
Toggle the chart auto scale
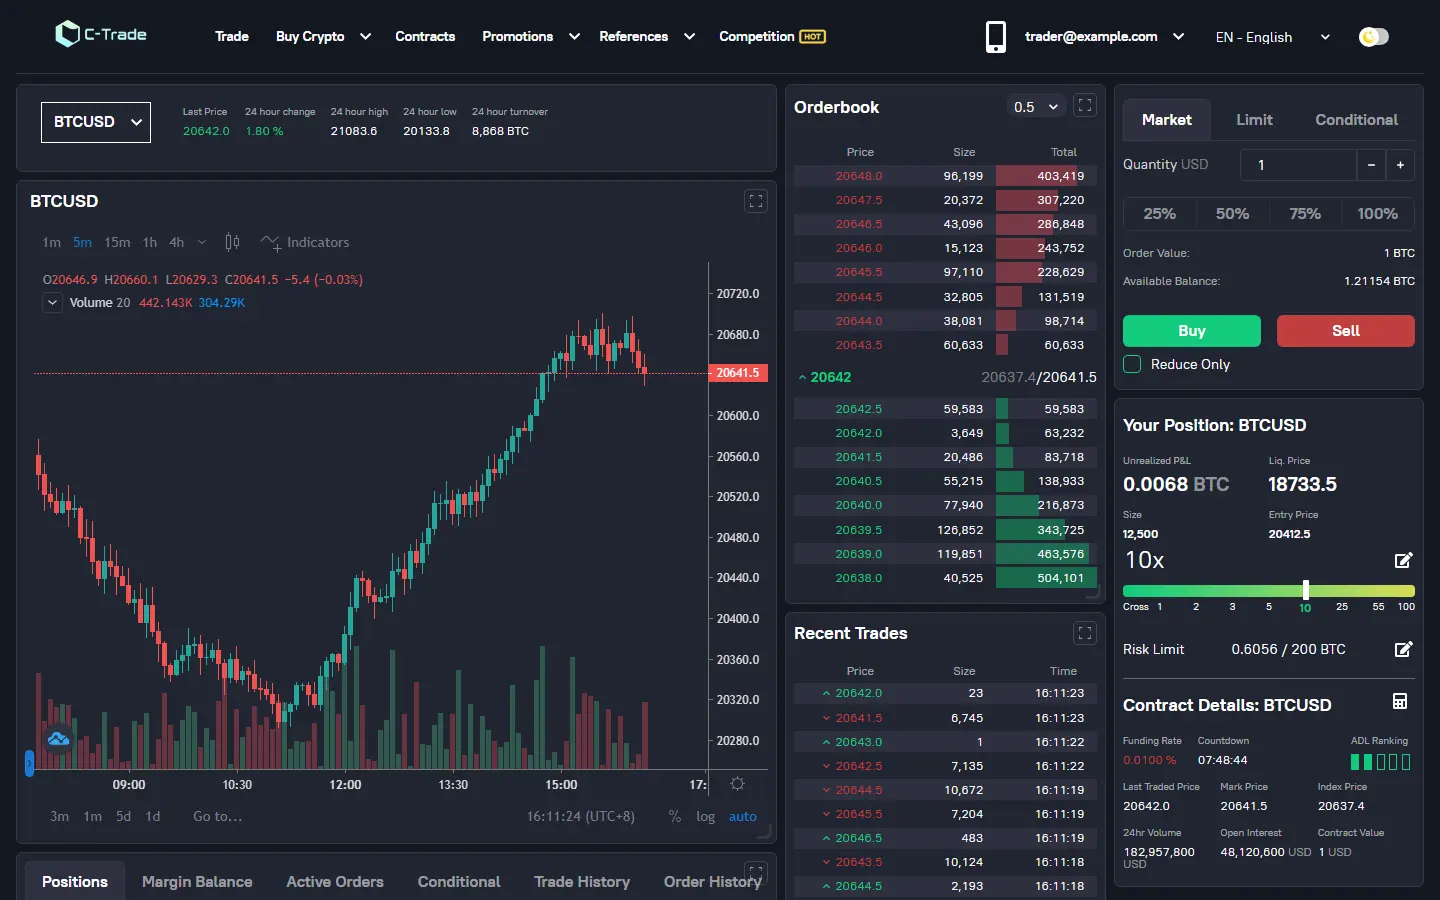click(742, 816)
